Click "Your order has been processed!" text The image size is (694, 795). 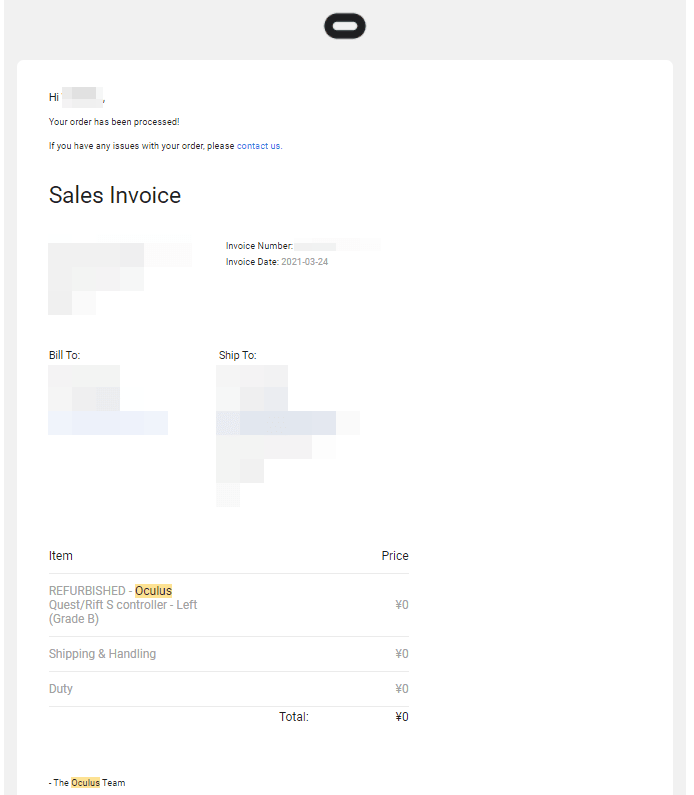tap(114, 122)
